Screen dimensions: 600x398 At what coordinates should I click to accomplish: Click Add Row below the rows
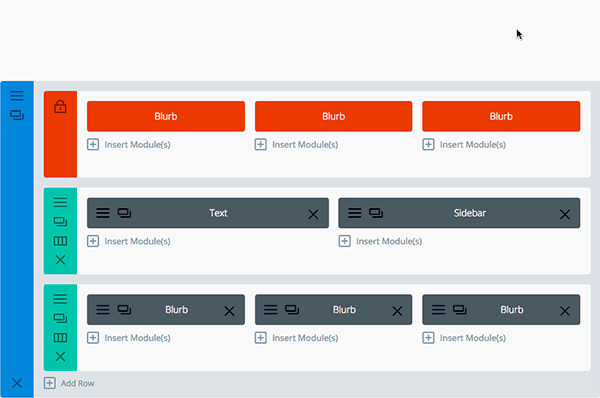pos(69,383)
